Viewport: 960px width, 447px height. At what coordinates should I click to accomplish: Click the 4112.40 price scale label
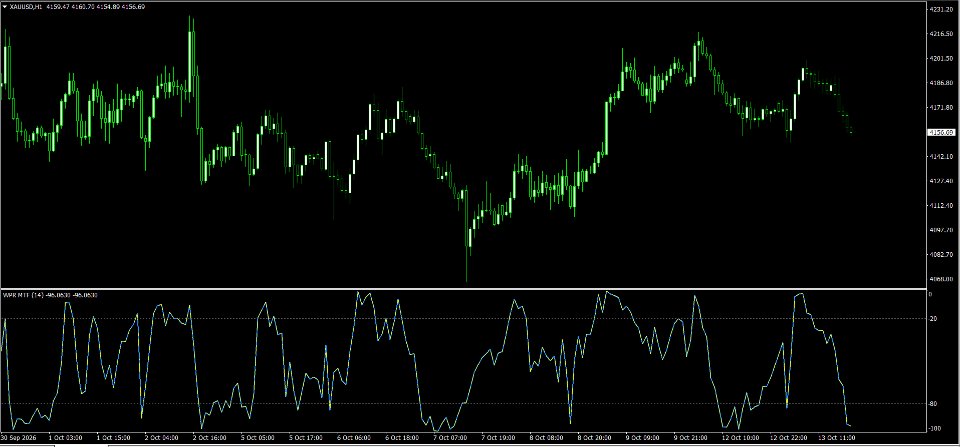940,206
